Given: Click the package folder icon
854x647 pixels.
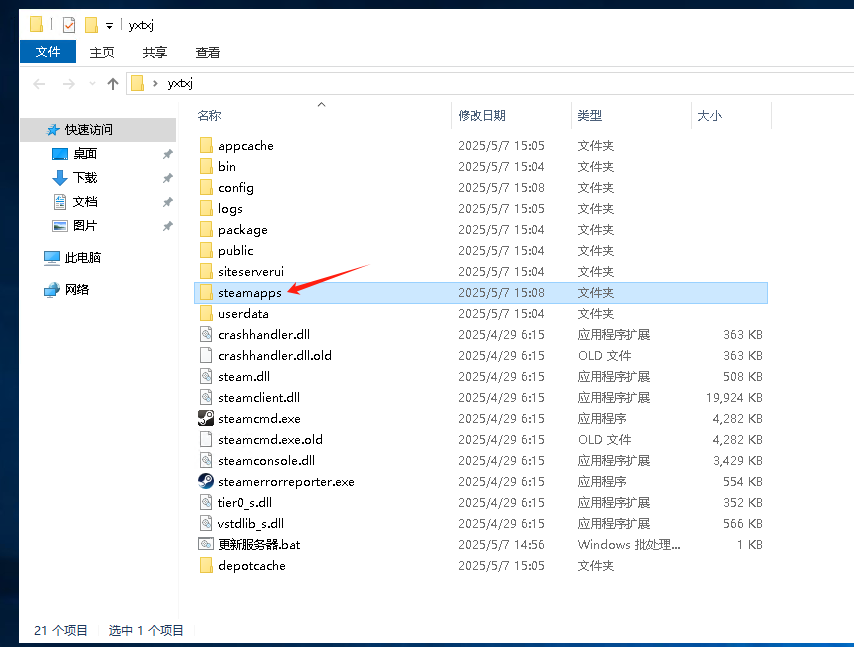Looking at the screenshot, I should click(x=206, y=229).
